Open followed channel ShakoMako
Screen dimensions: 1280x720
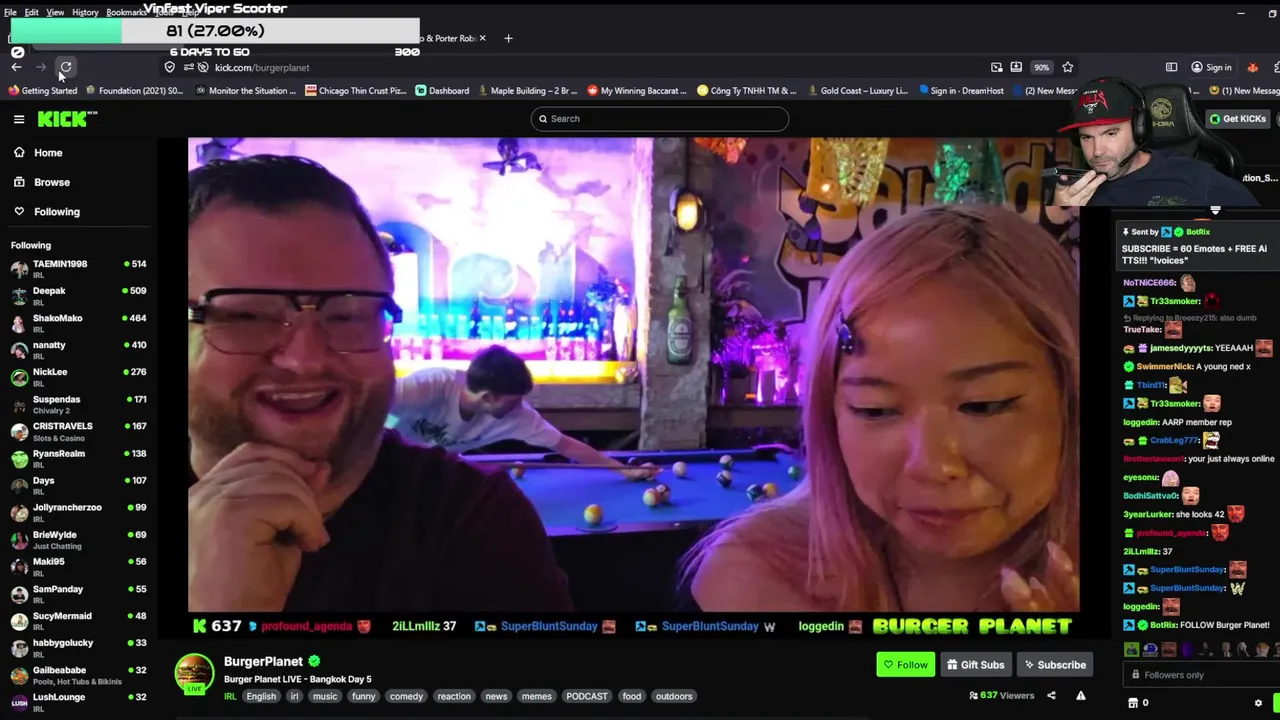tap(78, 323)
